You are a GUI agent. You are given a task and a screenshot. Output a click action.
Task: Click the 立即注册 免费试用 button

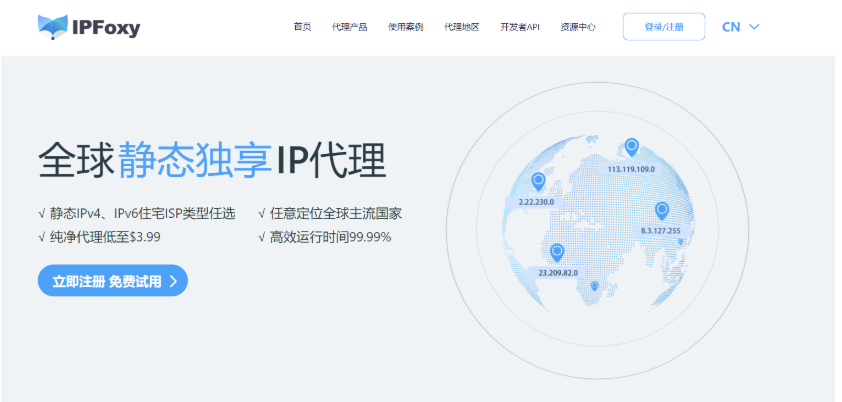point(113,281)
